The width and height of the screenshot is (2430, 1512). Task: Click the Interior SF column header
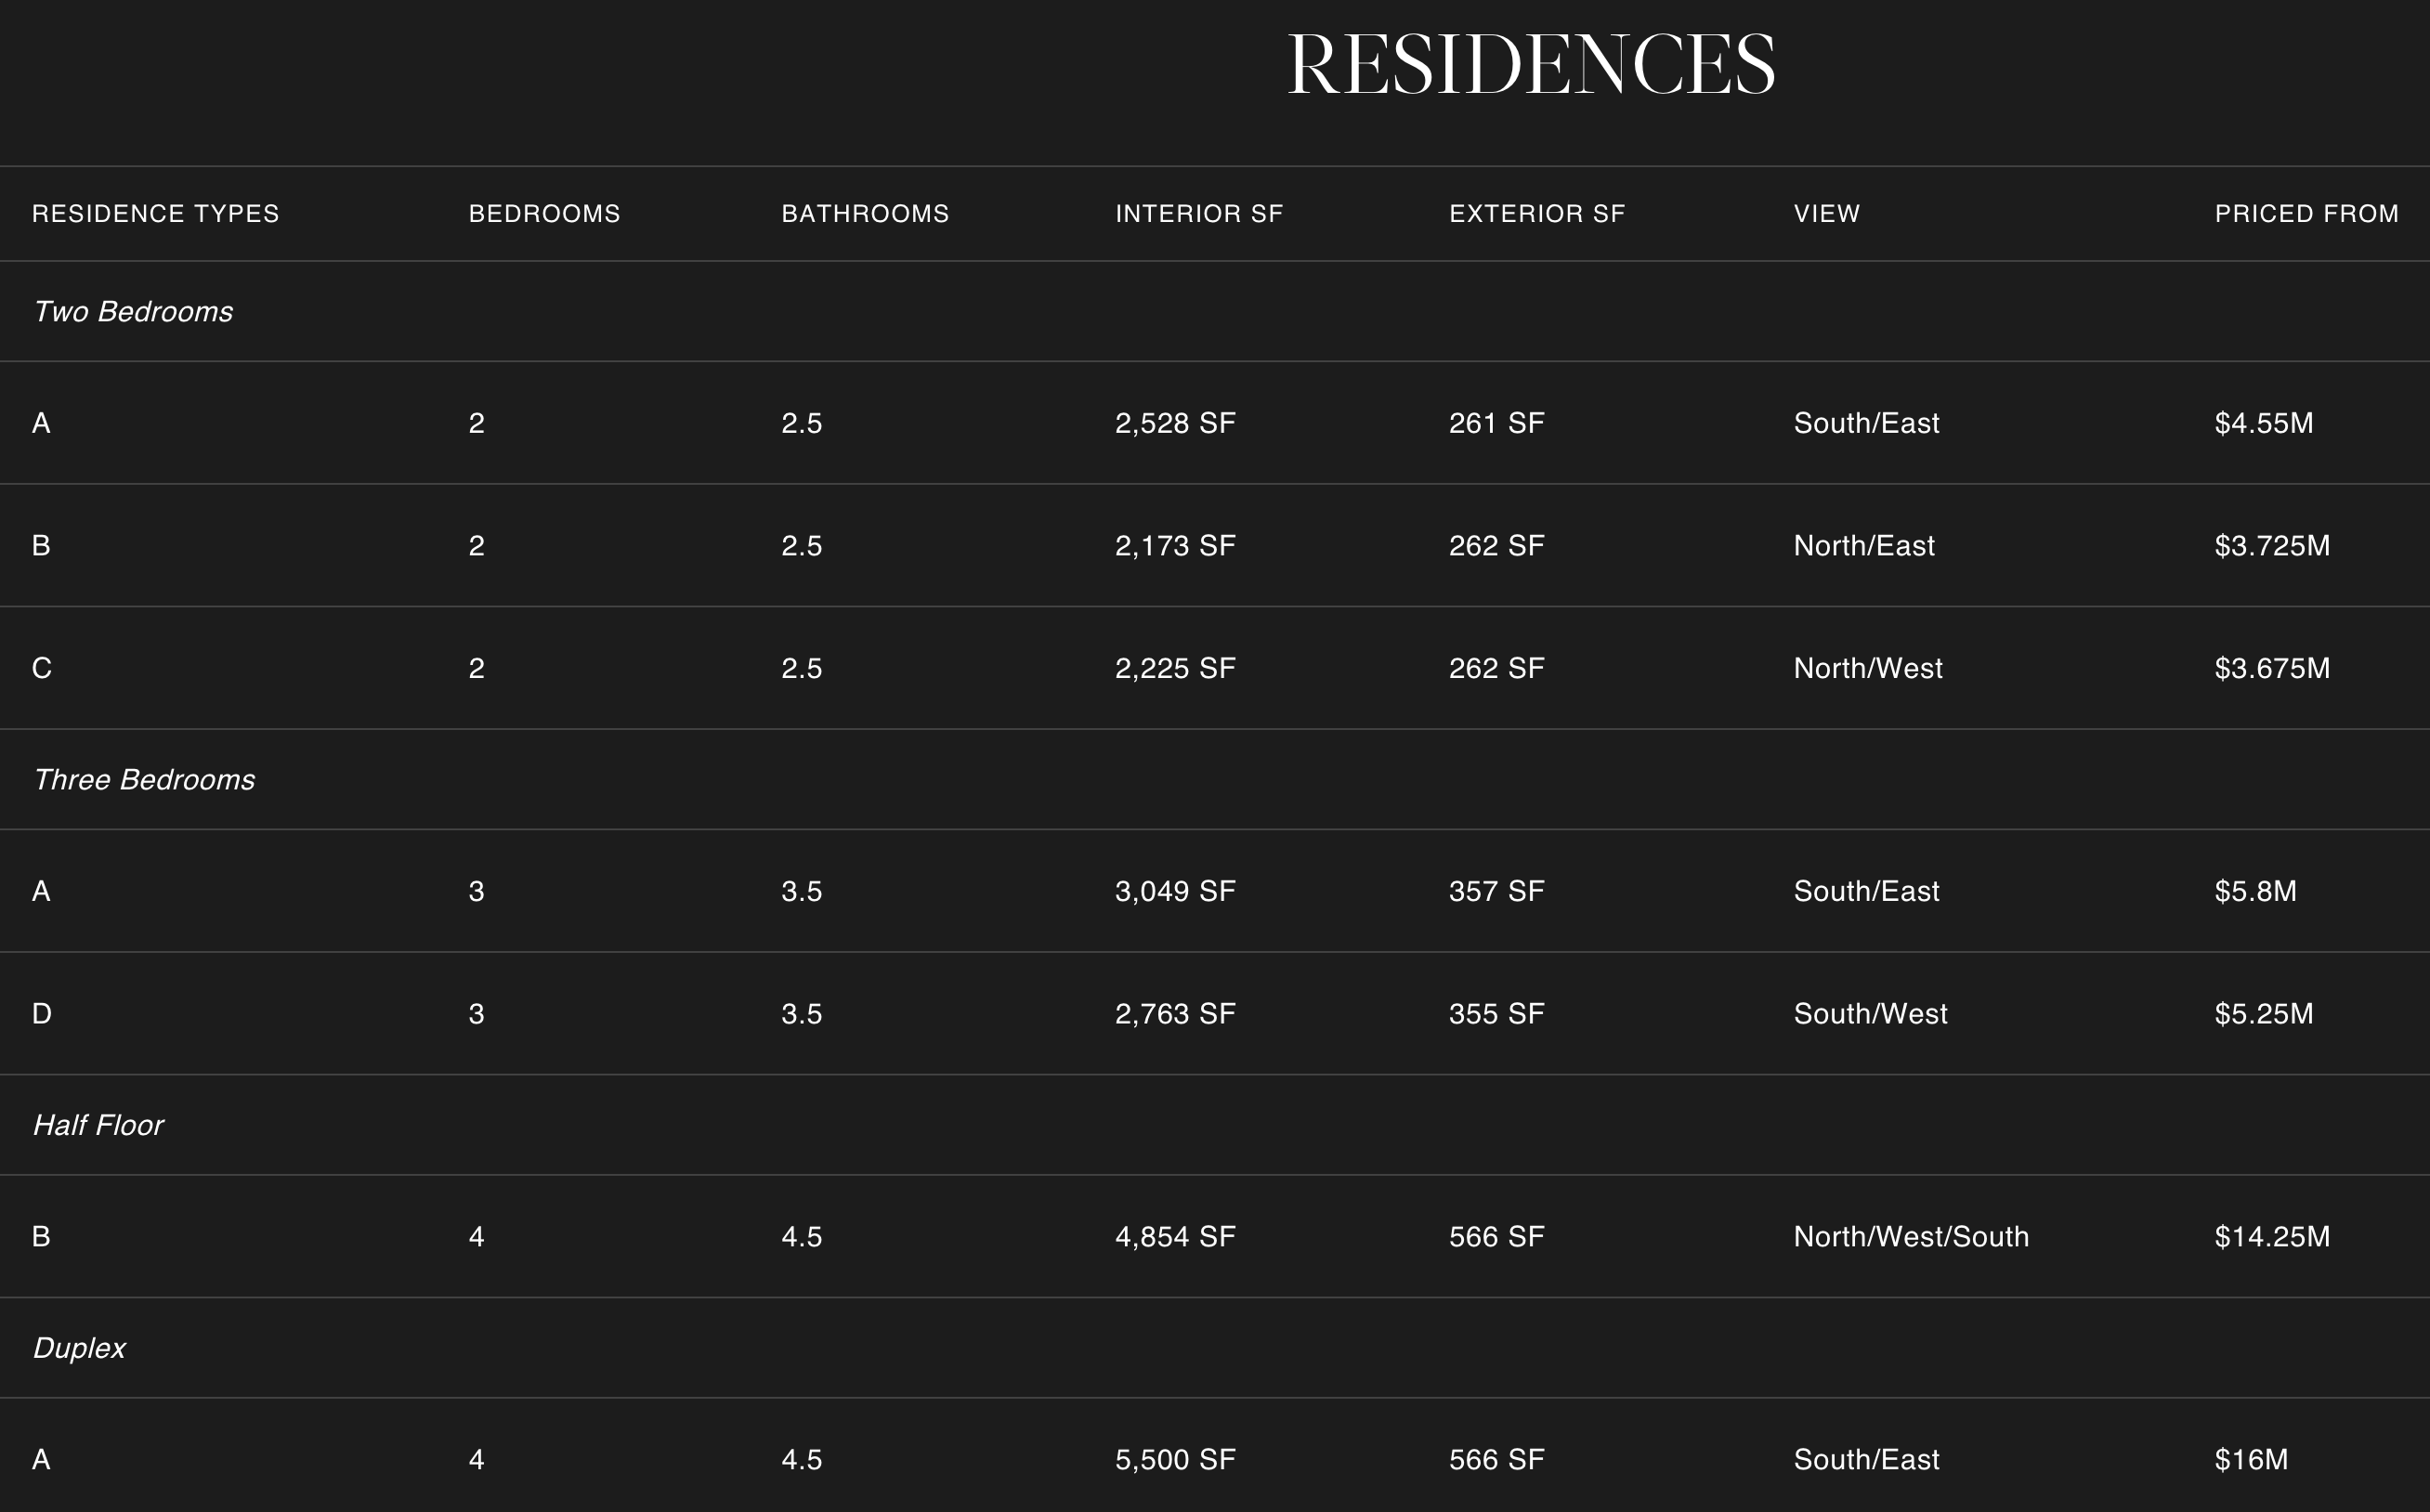[1198, 214]
